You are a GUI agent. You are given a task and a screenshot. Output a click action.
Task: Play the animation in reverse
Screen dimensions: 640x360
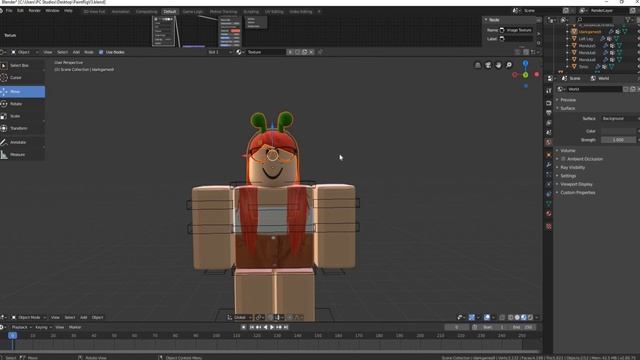[x=265, y=327]
